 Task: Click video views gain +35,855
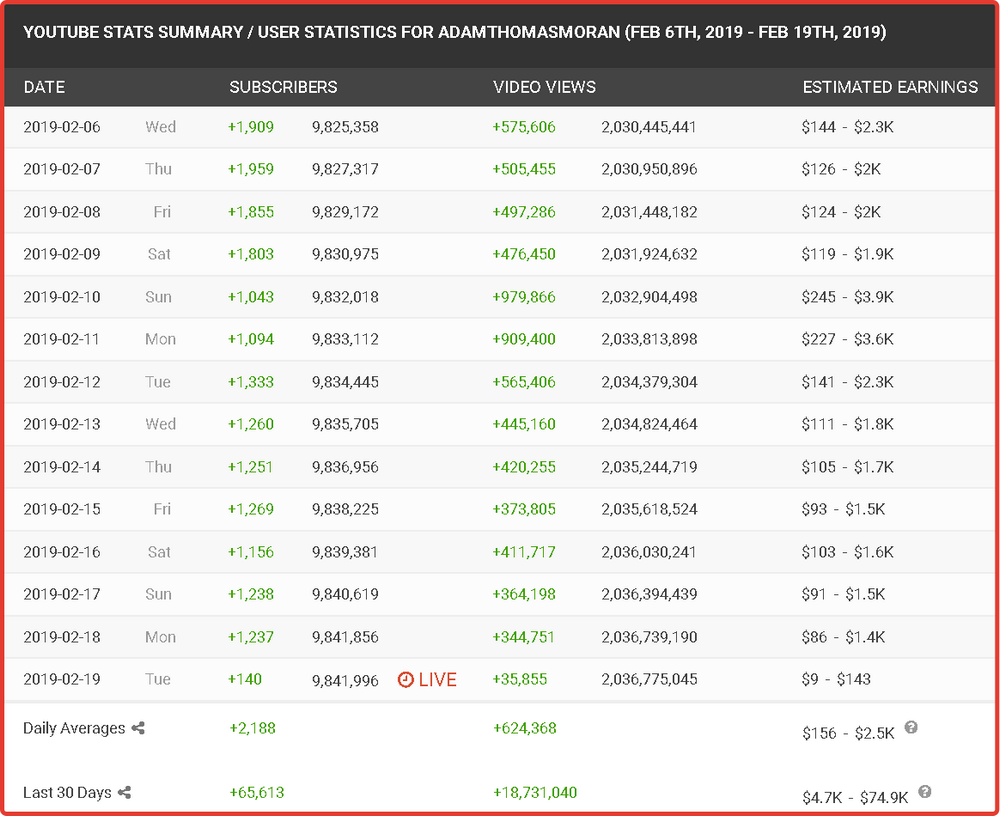pos(520,679)
